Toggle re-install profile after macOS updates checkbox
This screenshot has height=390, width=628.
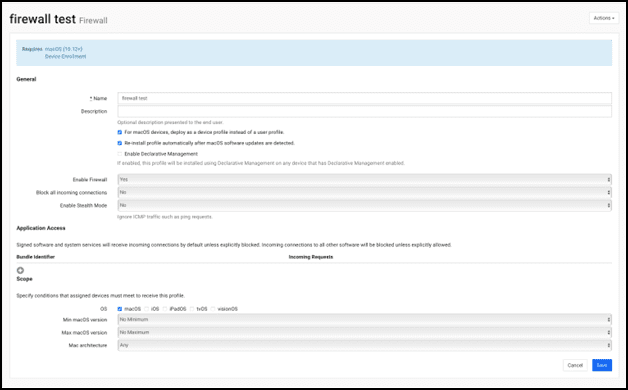coord(120,143)
